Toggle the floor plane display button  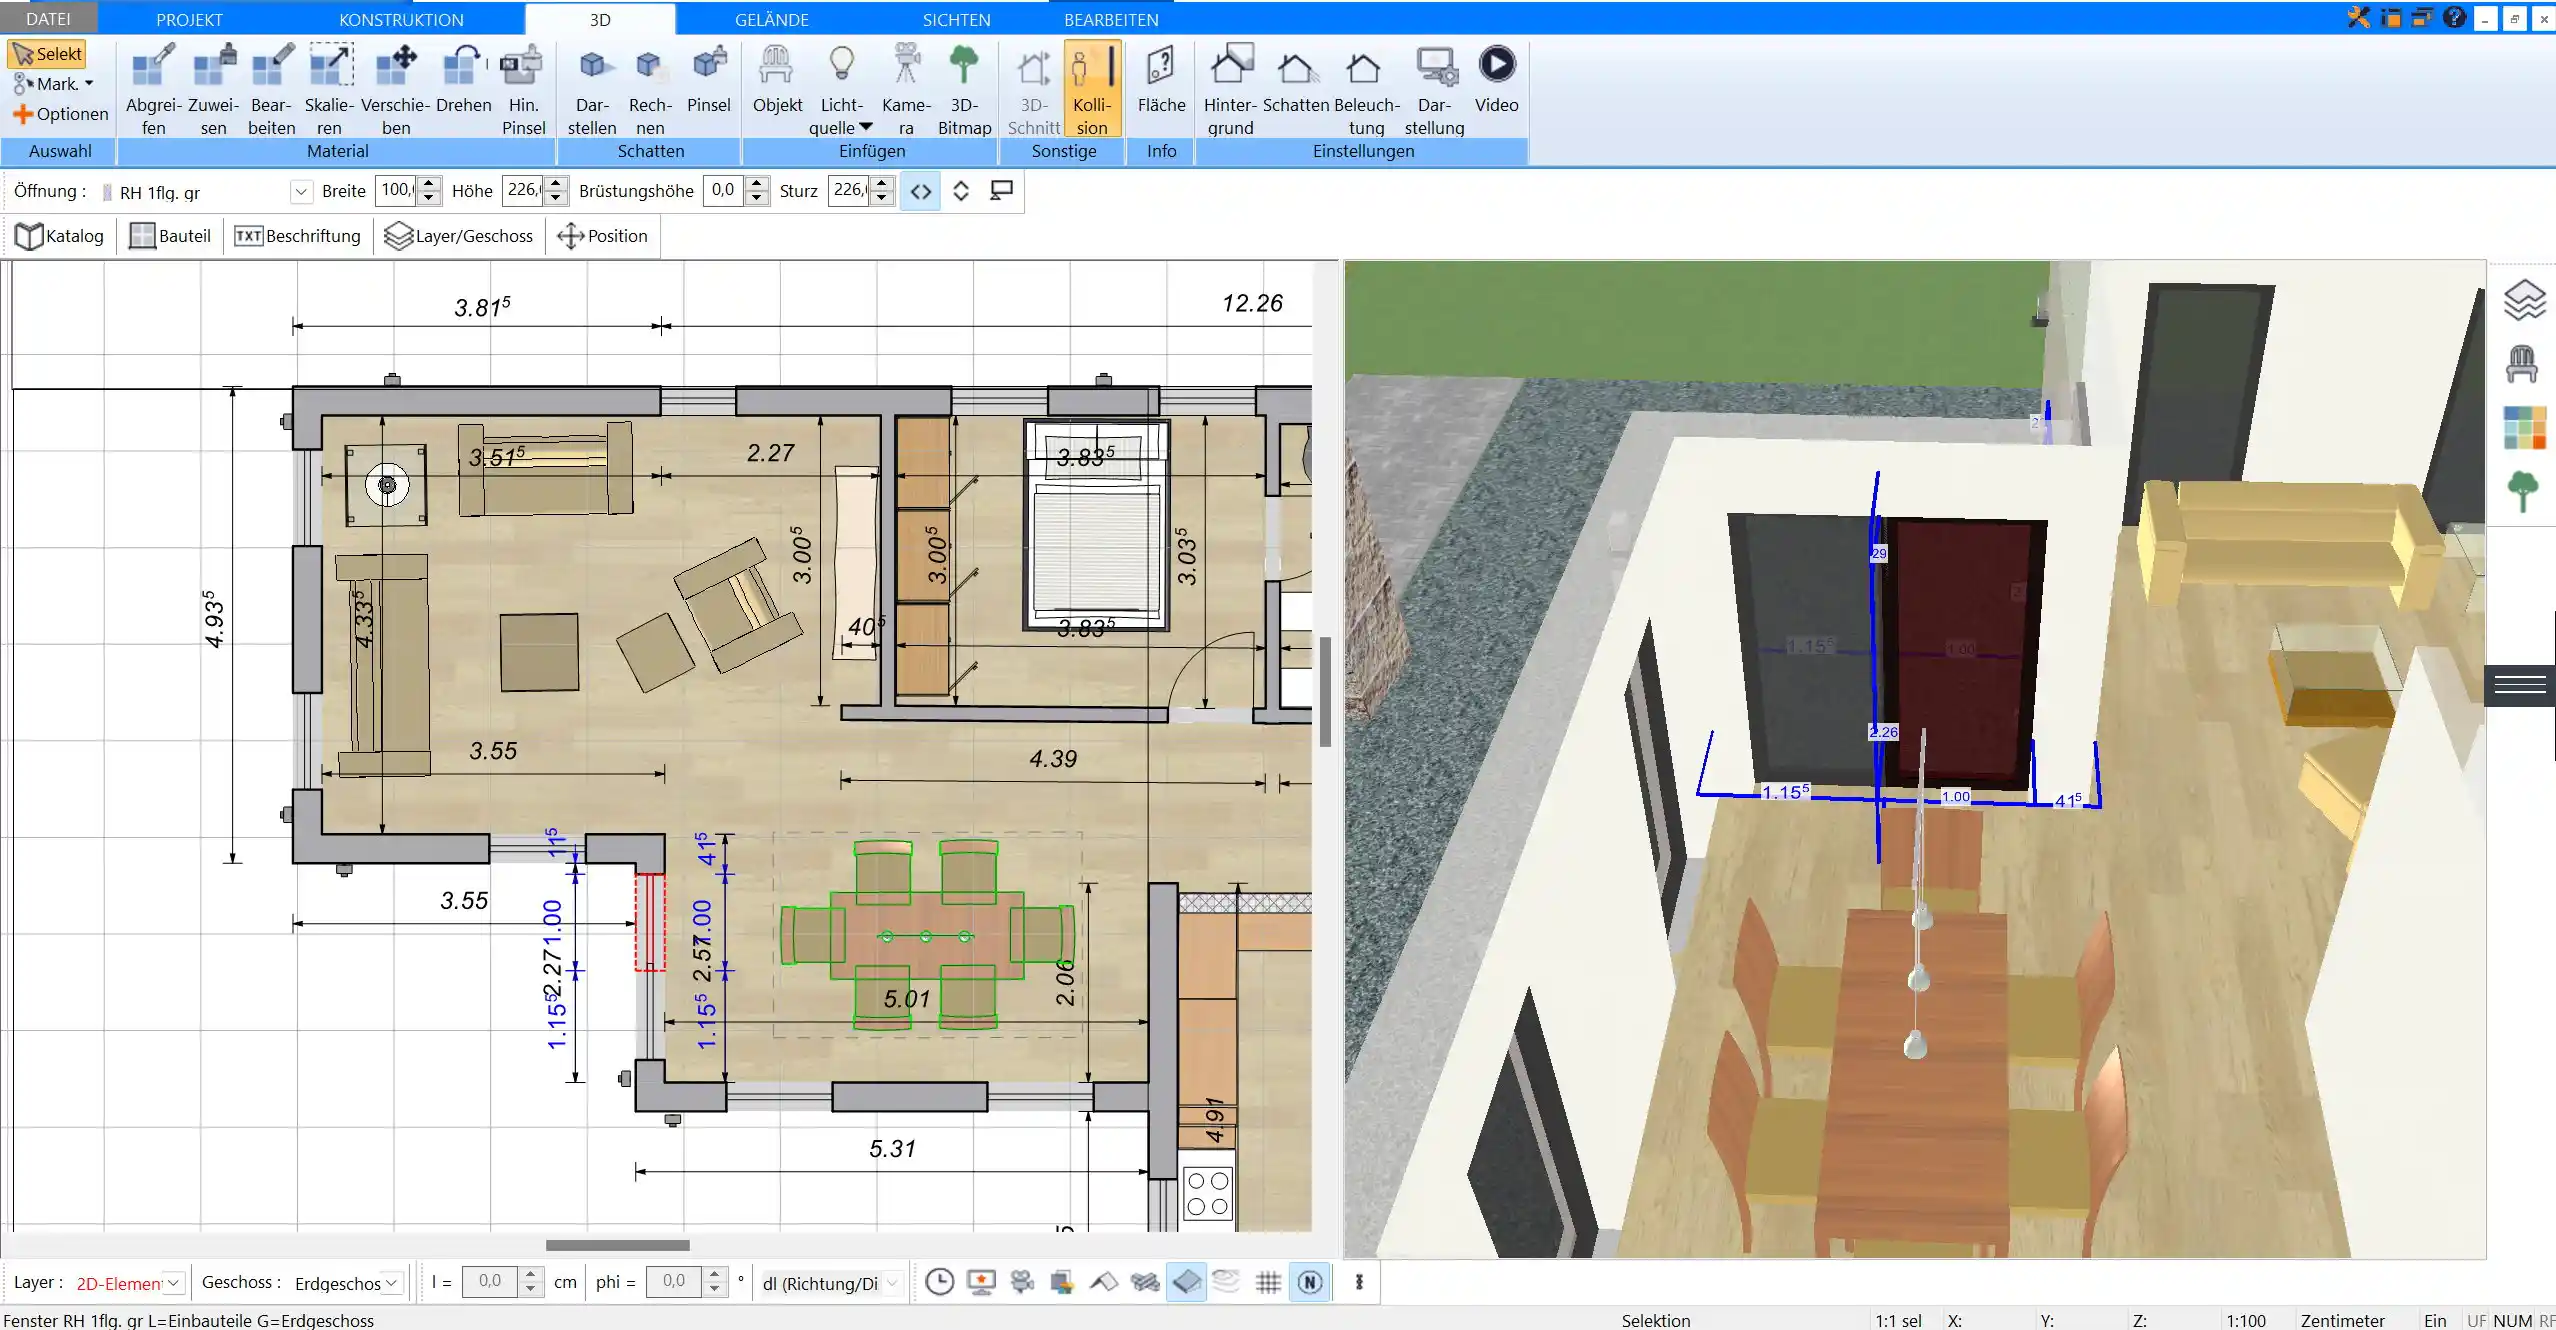point(1186,1282)
